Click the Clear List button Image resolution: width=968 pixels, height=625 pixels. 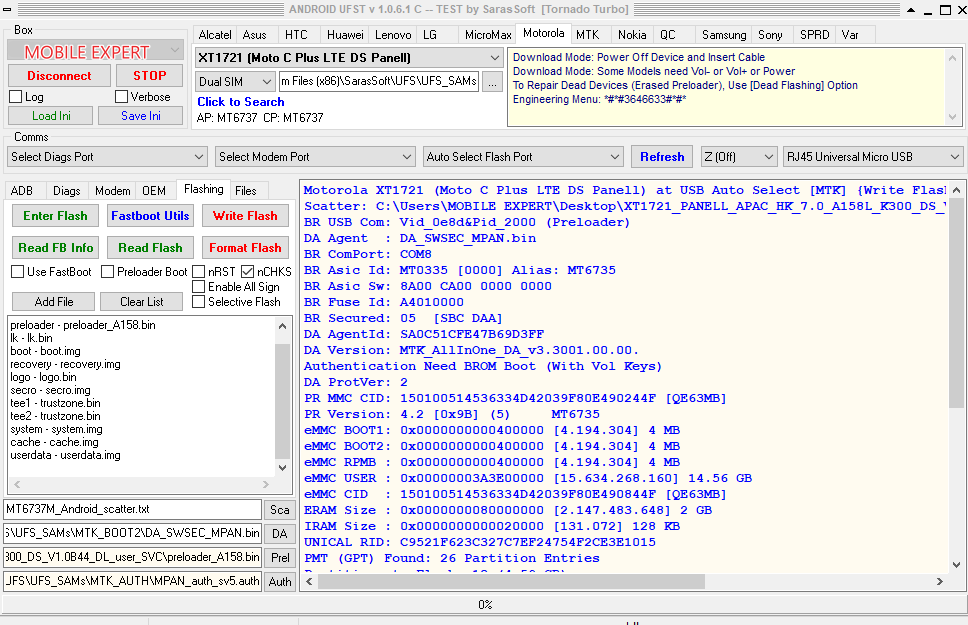(141, 301)
